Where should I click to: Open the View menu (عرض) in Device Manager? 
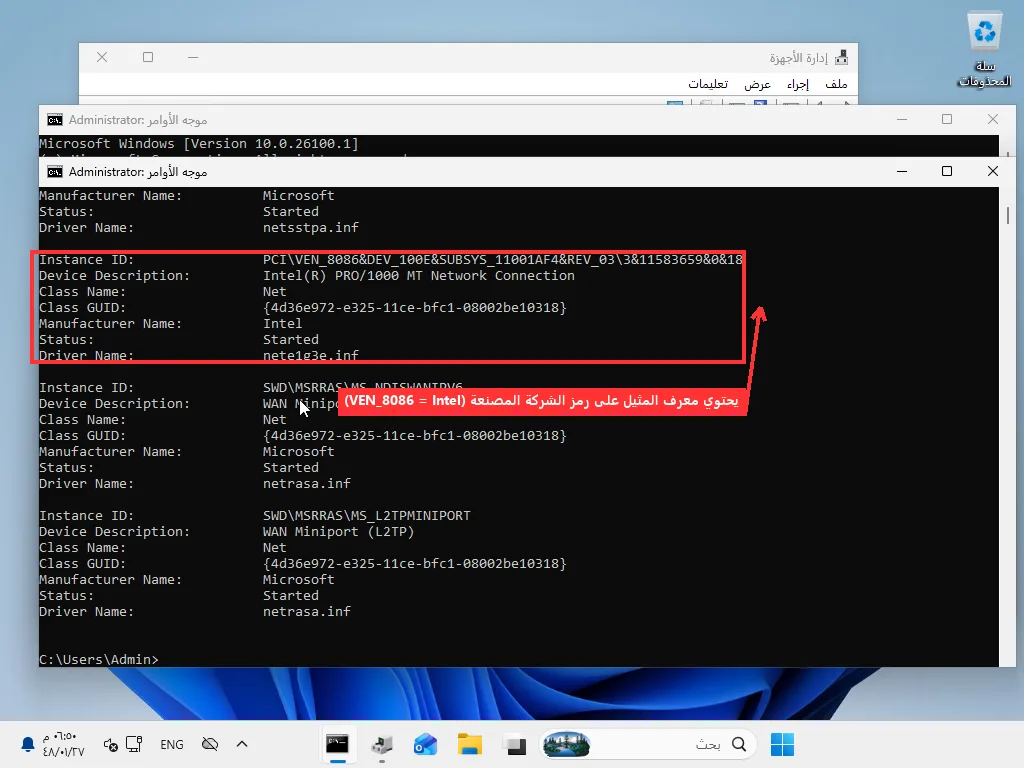pos(758,84)
